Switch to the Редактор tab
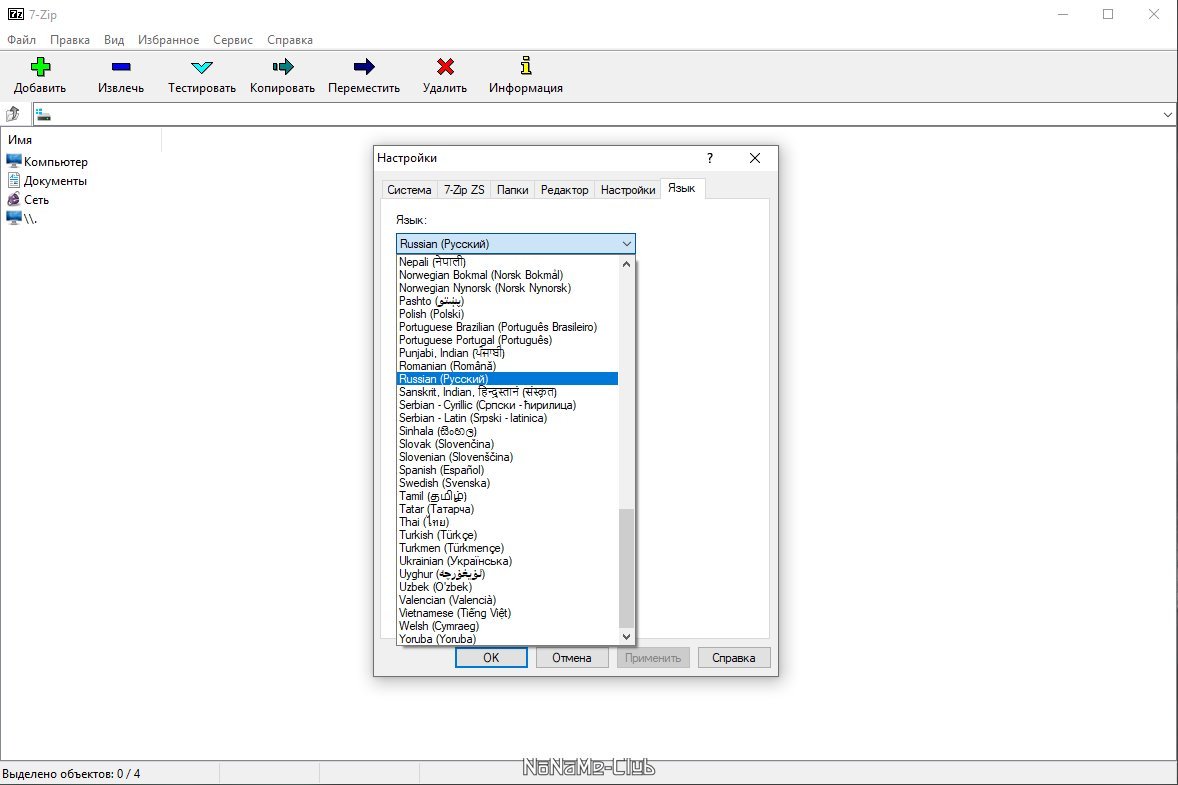The image size is (1178, 785). coord(565,190)
